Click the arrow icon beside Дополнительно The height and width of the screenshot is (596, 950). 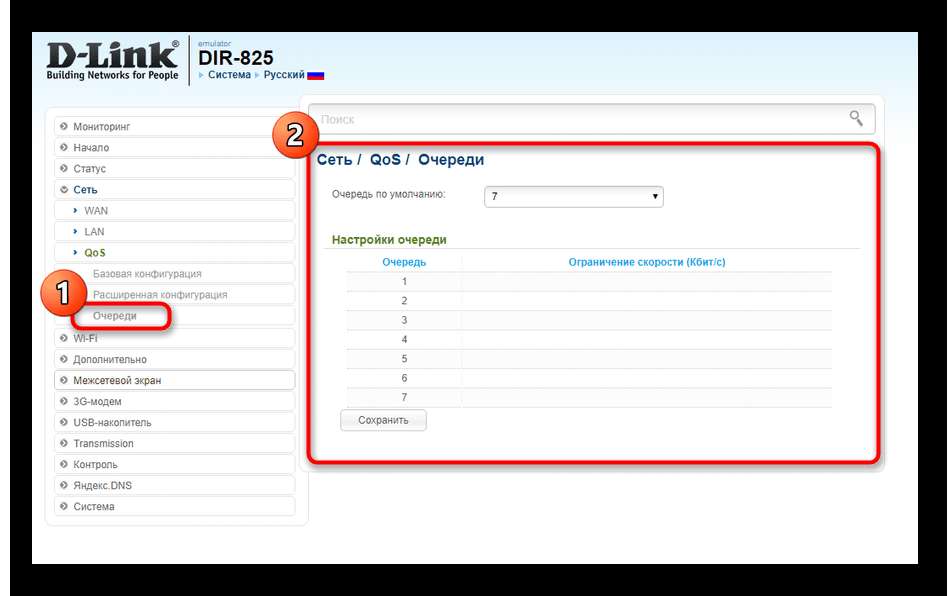[64, 359]
